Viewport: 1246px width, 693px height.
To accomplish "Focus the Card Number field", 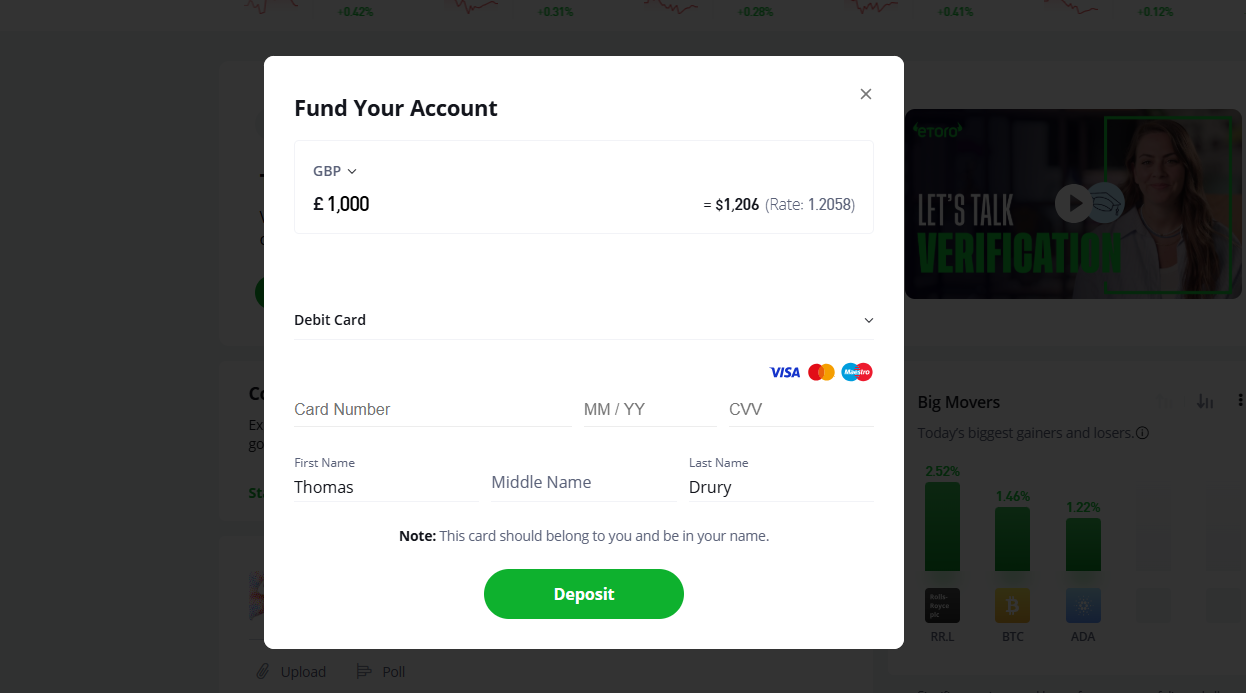I will (432, 409).
